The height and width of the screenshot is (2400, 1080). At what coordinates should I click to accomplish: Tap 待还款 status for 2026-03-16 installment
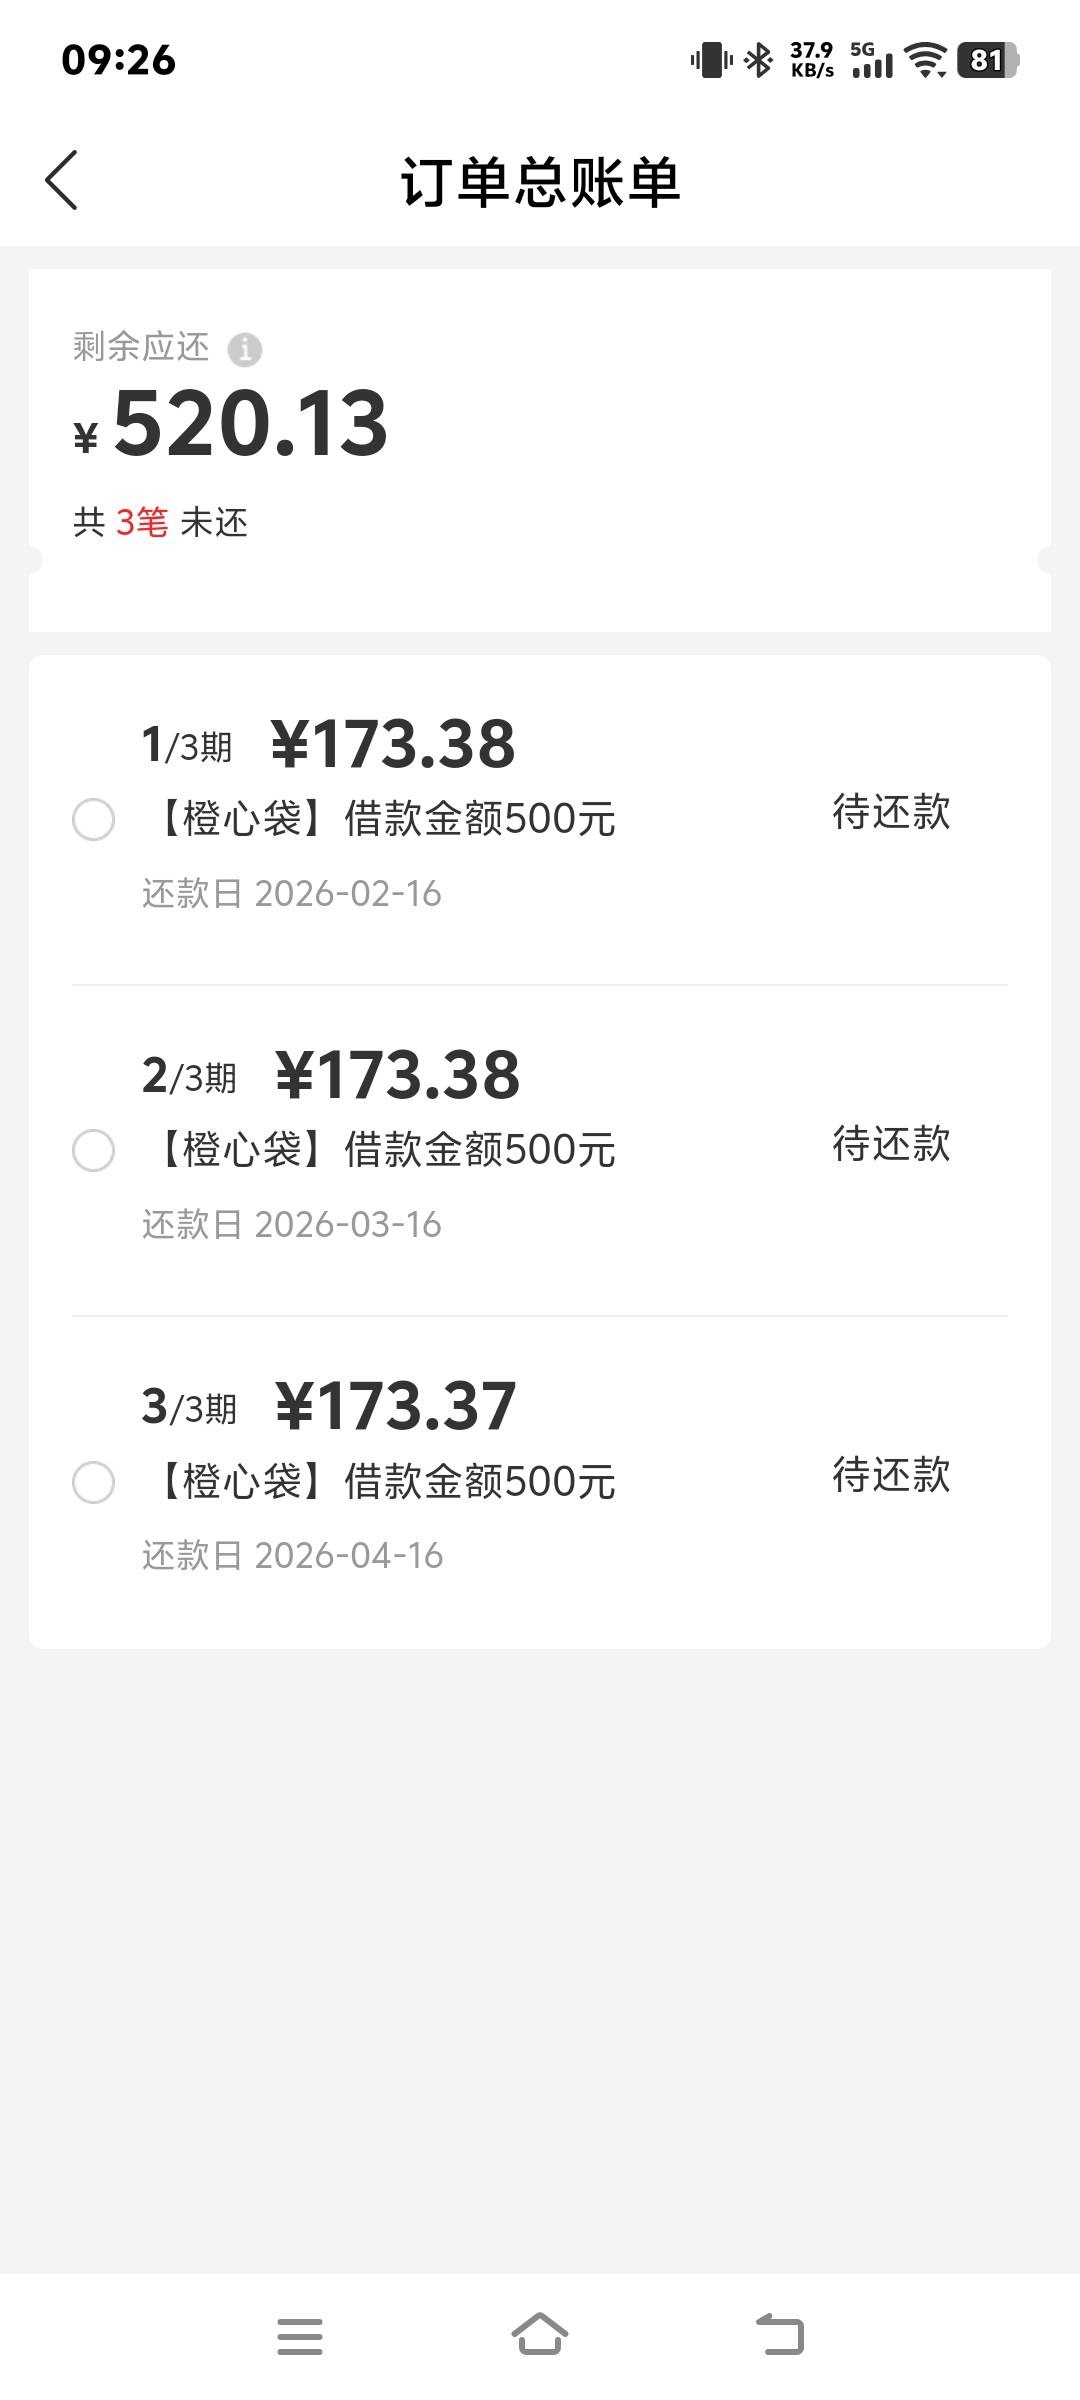(891, 1144)
